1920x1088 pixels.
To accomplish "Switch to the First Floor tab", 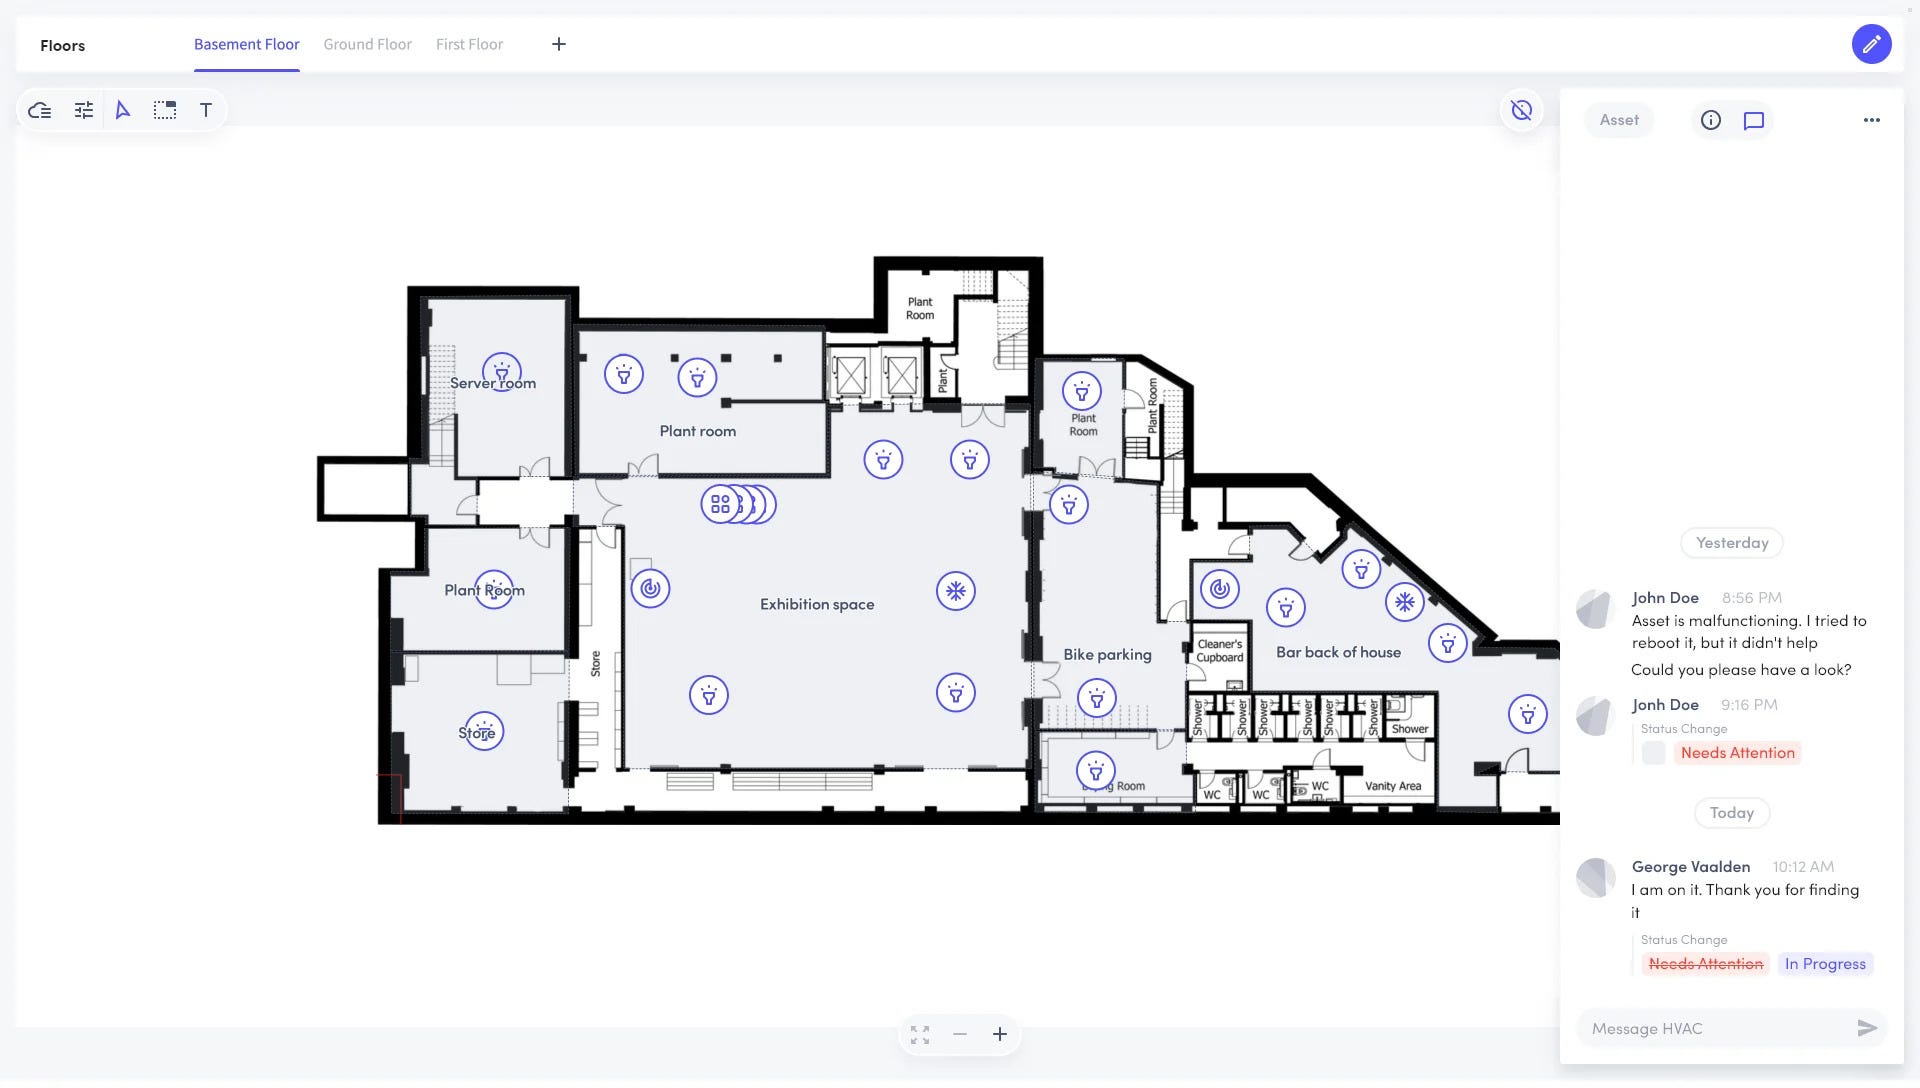I will coord(469,44).
